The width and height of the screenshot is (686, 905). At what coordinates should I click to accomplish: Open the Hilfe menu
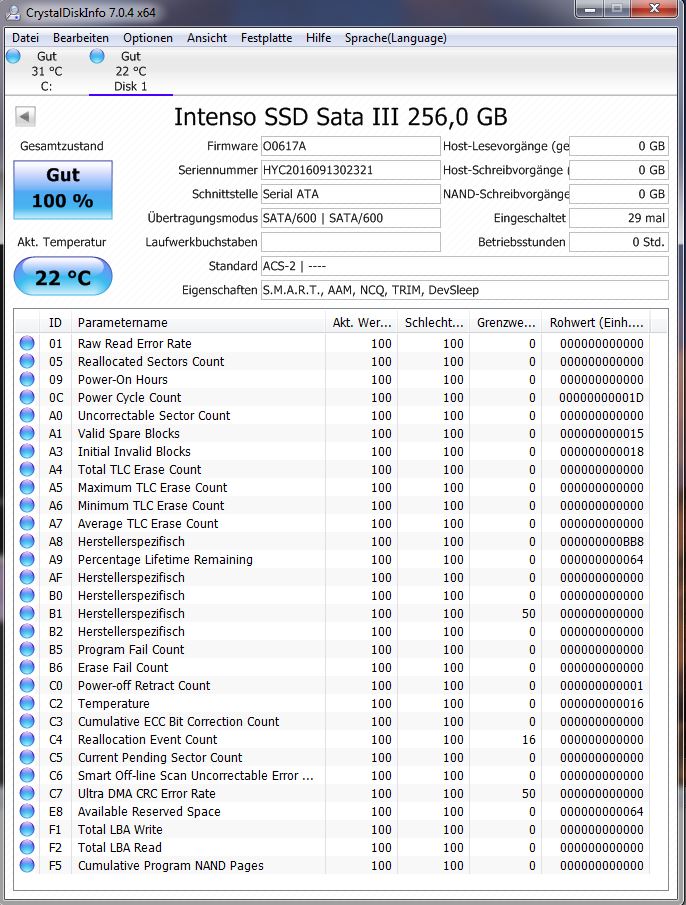click(318, 38)
